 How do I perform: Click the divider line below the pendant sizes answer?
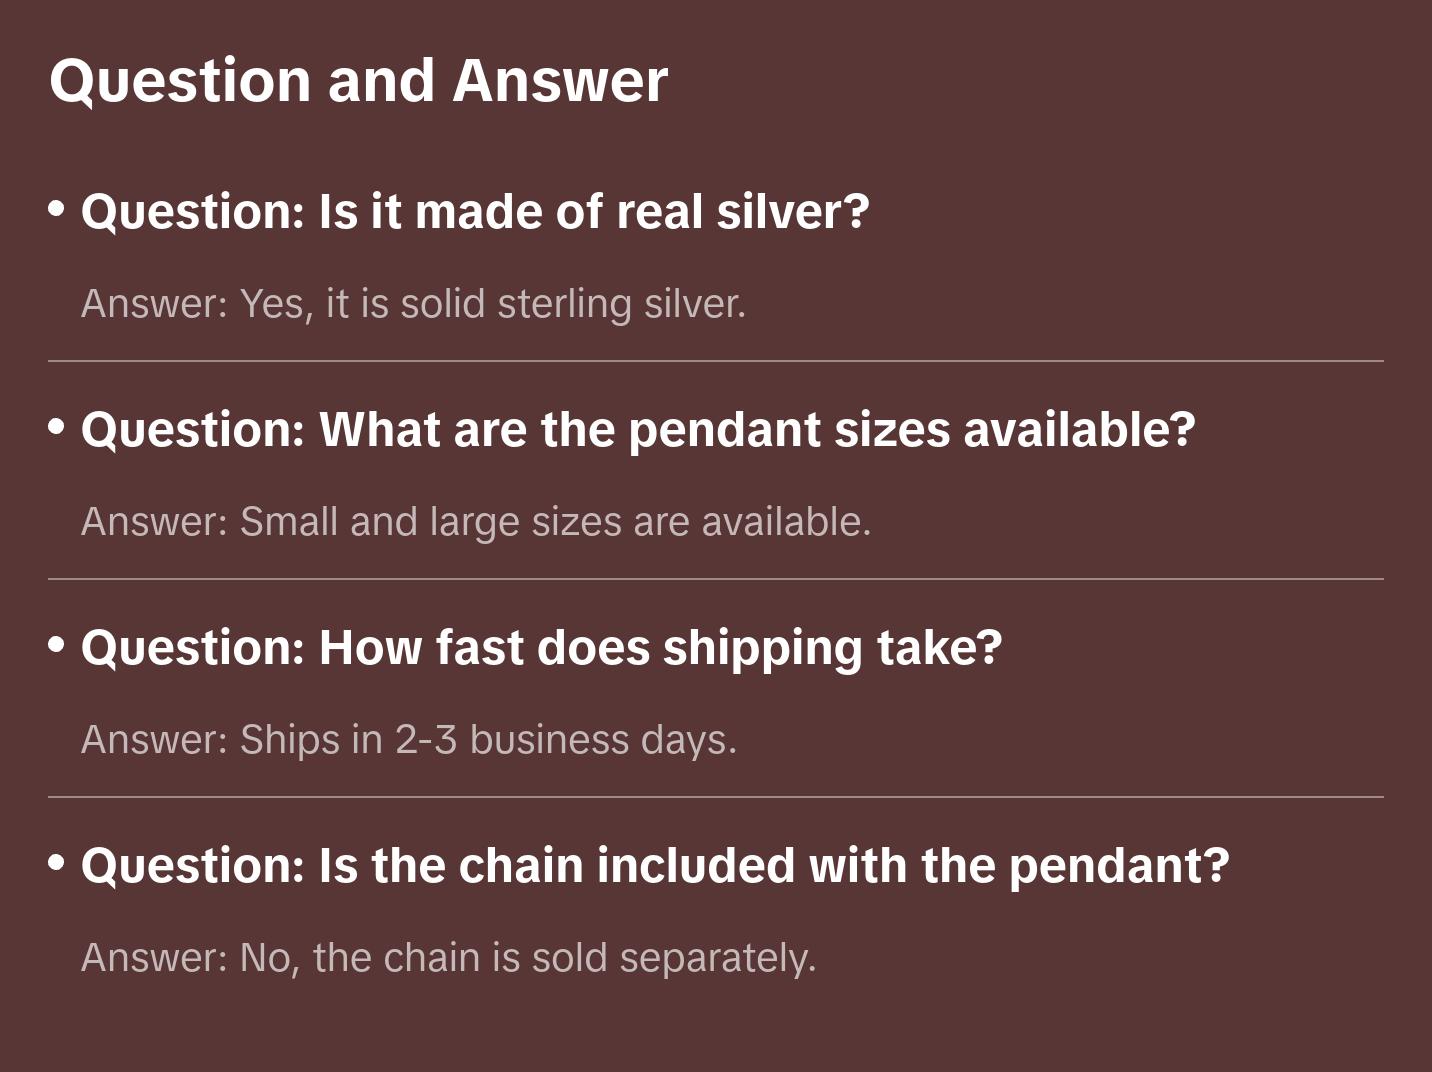pyautogui.click(x=716, y=579)
